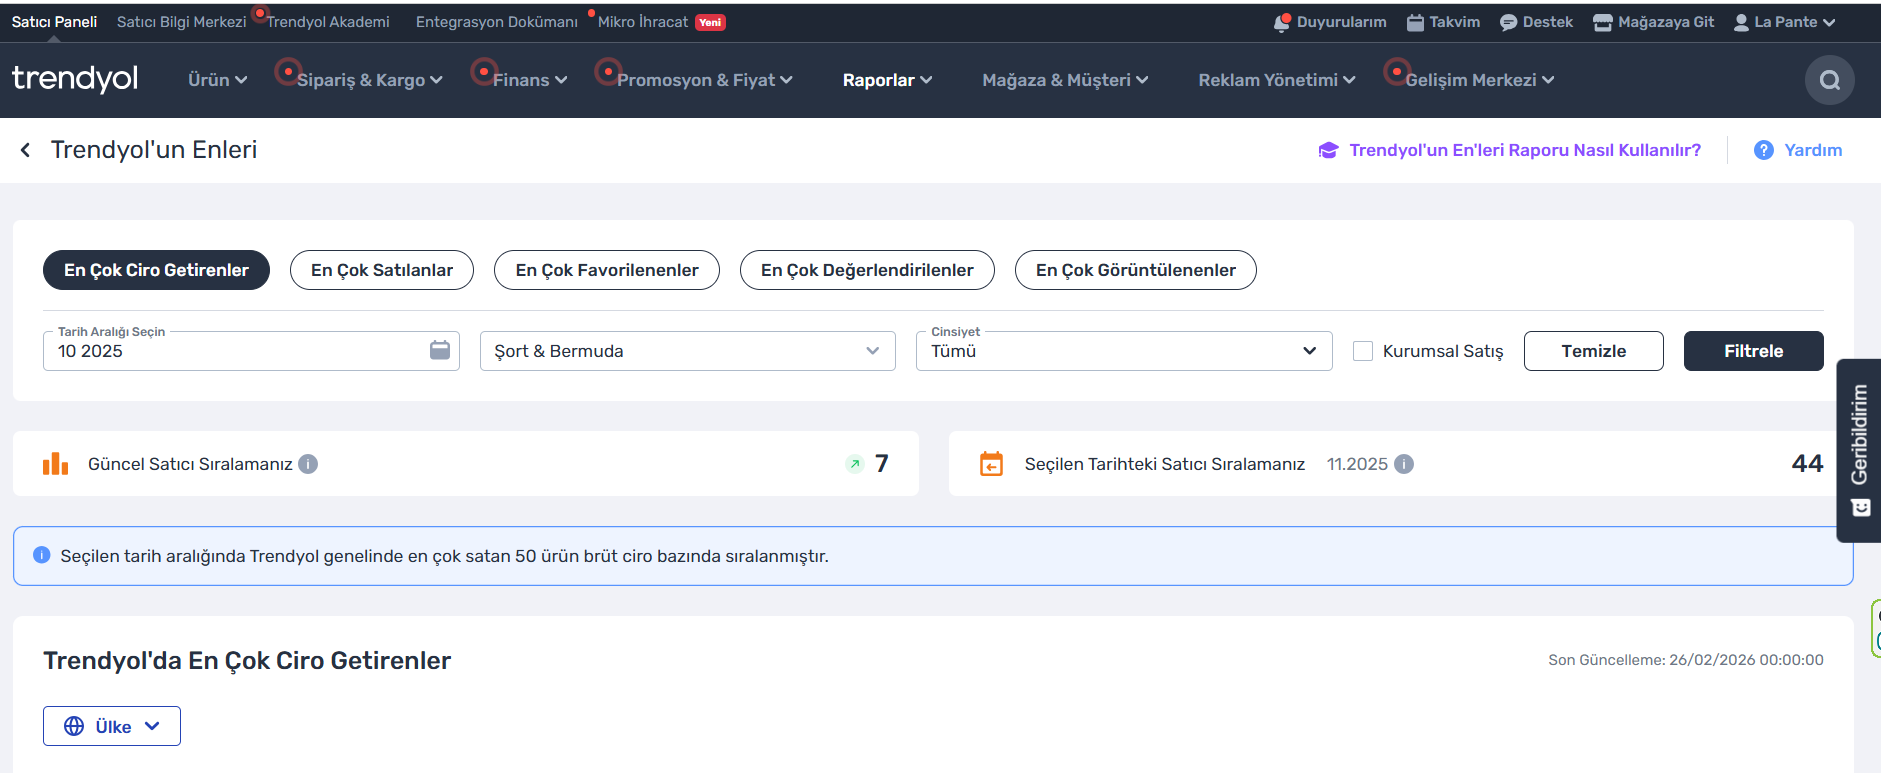
Task: Click the info icon next to Güncel Satıcı Sıralamanız
Action: (x=308, y=464)
